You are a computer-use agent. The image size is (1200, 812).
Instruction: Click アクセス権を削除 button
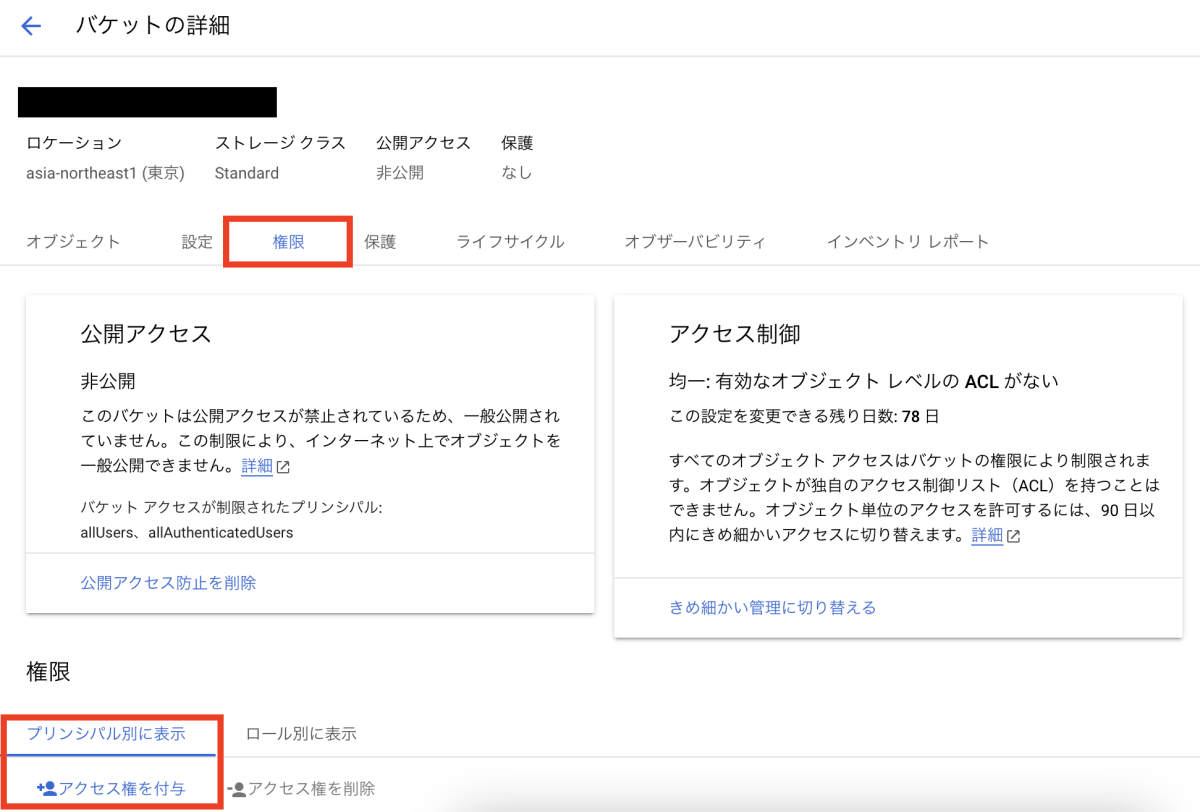tap(301, 788)
